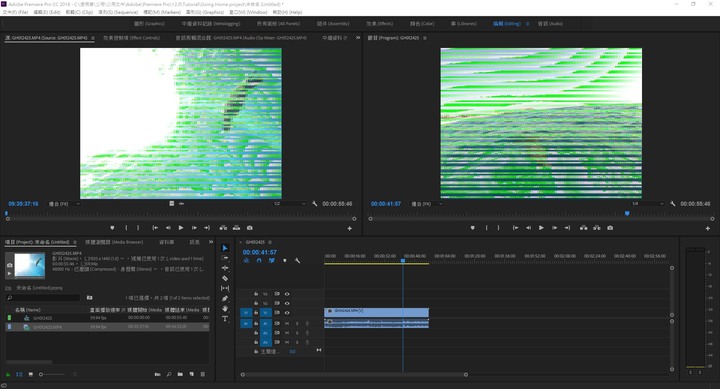Toggle V1 track output eye
720x389 pixels.
click(x=287, y=313)
